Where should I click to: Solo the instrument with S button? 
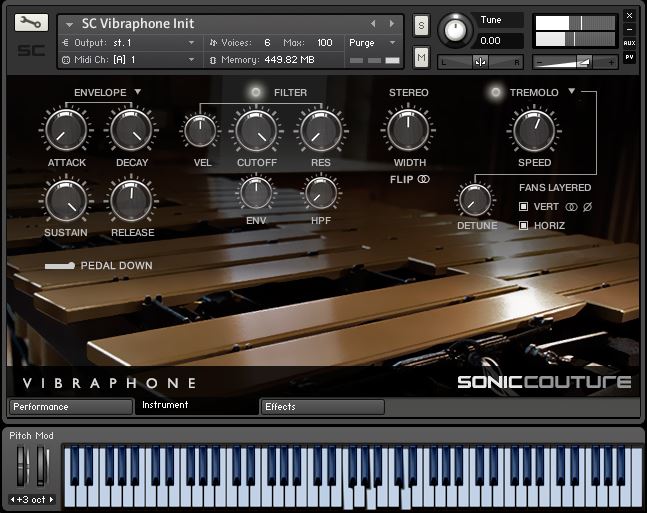(421, 26)
